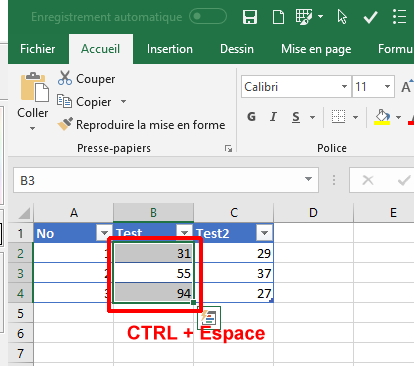414x366 pixels.
Task: Click Reproduire la mise en forme
Action: [x=141, y=125]
